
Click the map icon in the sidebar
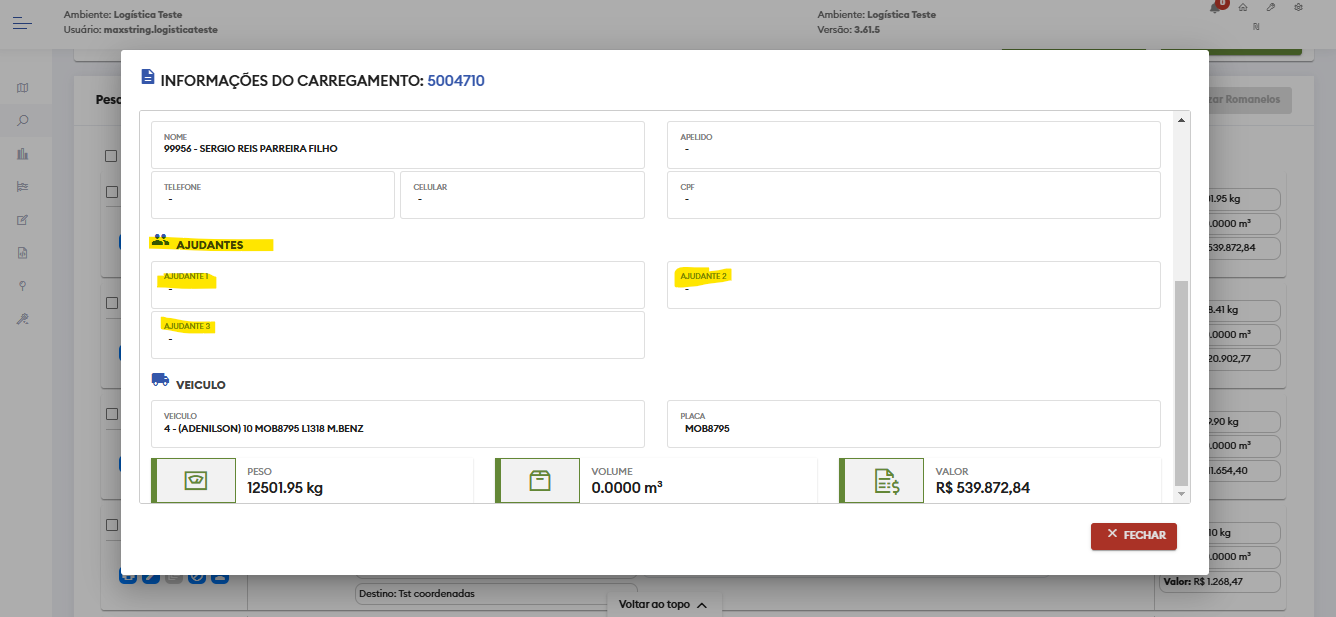(23, 88)
